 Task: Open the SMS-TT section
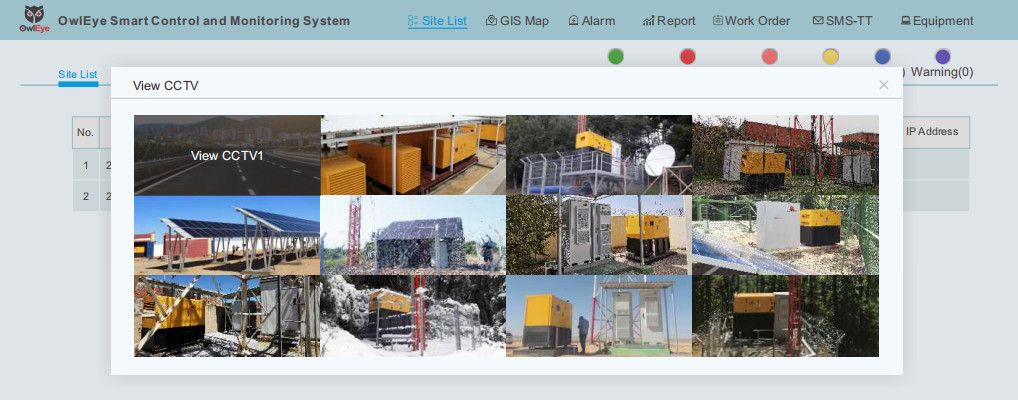click(842, 21)
